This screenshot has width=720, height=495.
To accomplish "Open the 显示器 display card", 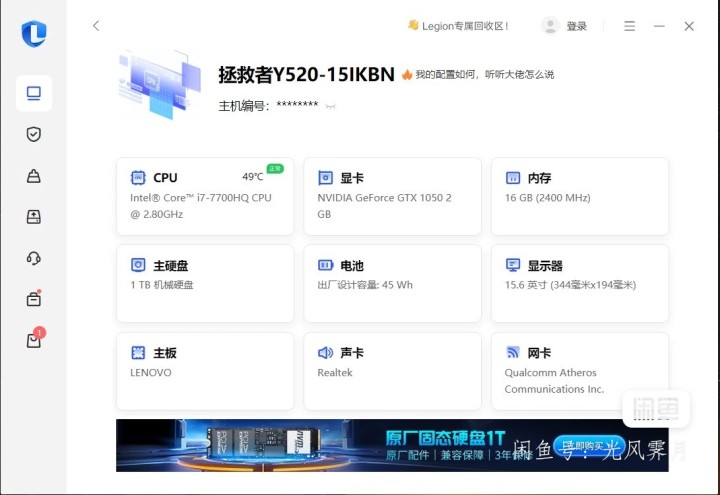I will tap(580, 283).
